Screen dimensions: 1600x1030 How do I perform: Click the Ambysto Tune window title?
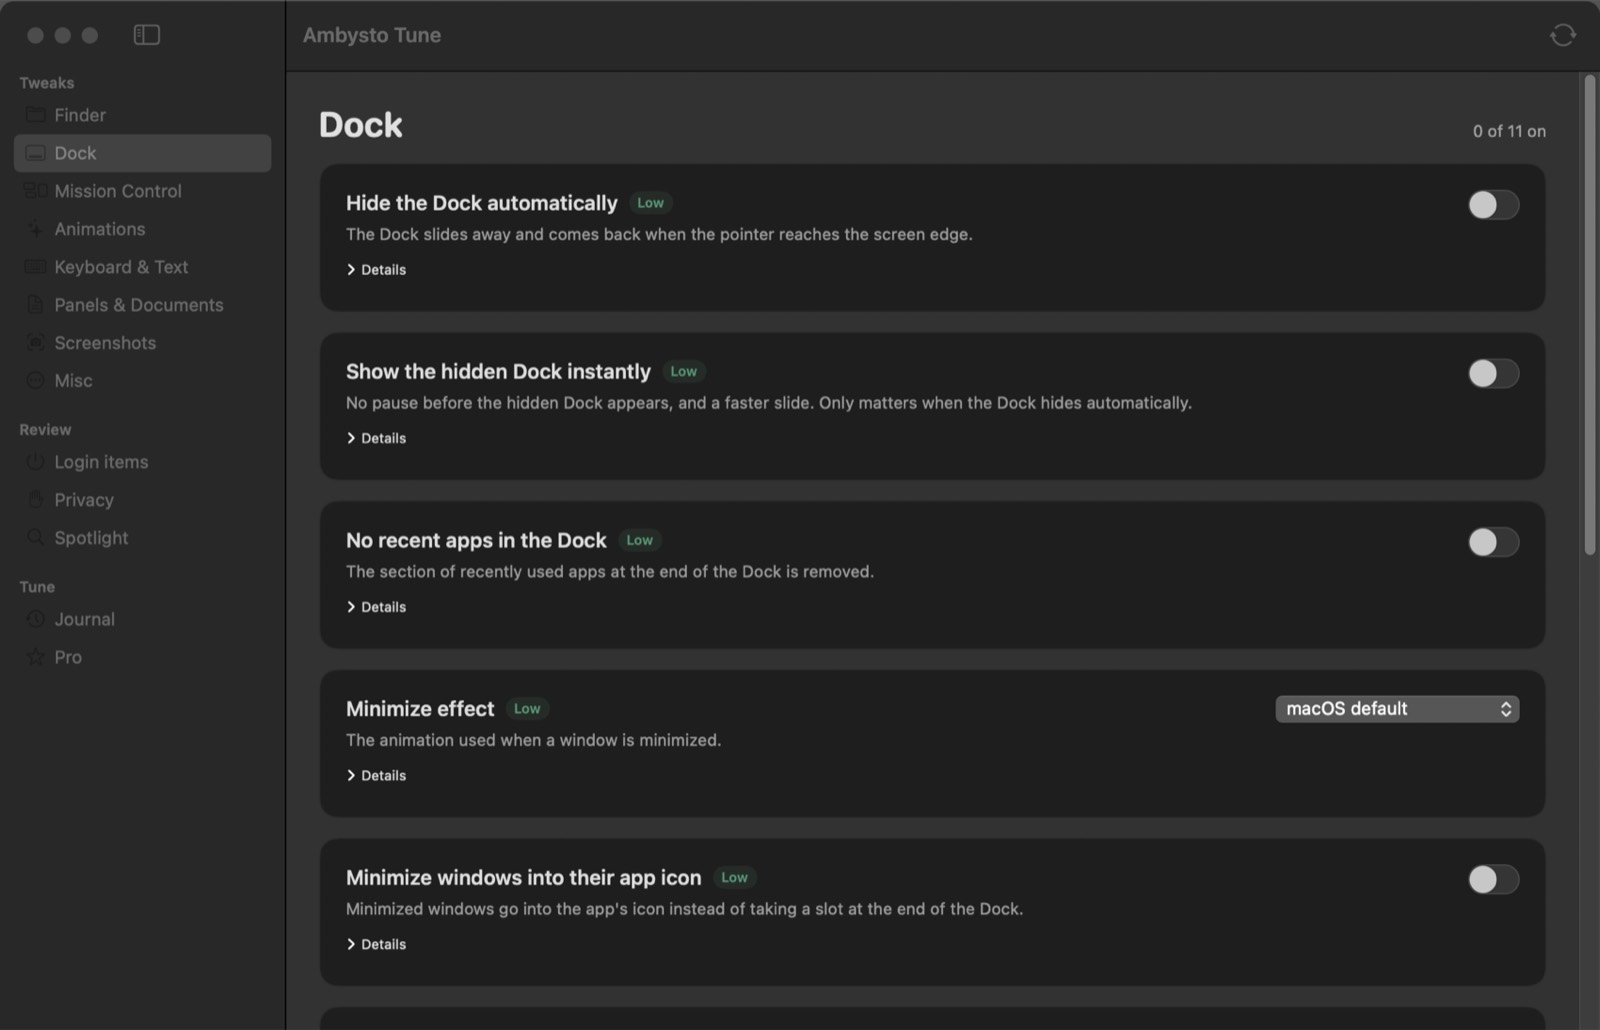point(372,35)
